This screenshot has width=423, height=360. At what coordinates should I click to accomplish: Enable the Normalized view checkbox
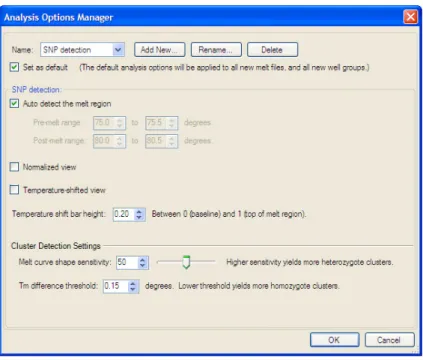[x=14, y=167]
